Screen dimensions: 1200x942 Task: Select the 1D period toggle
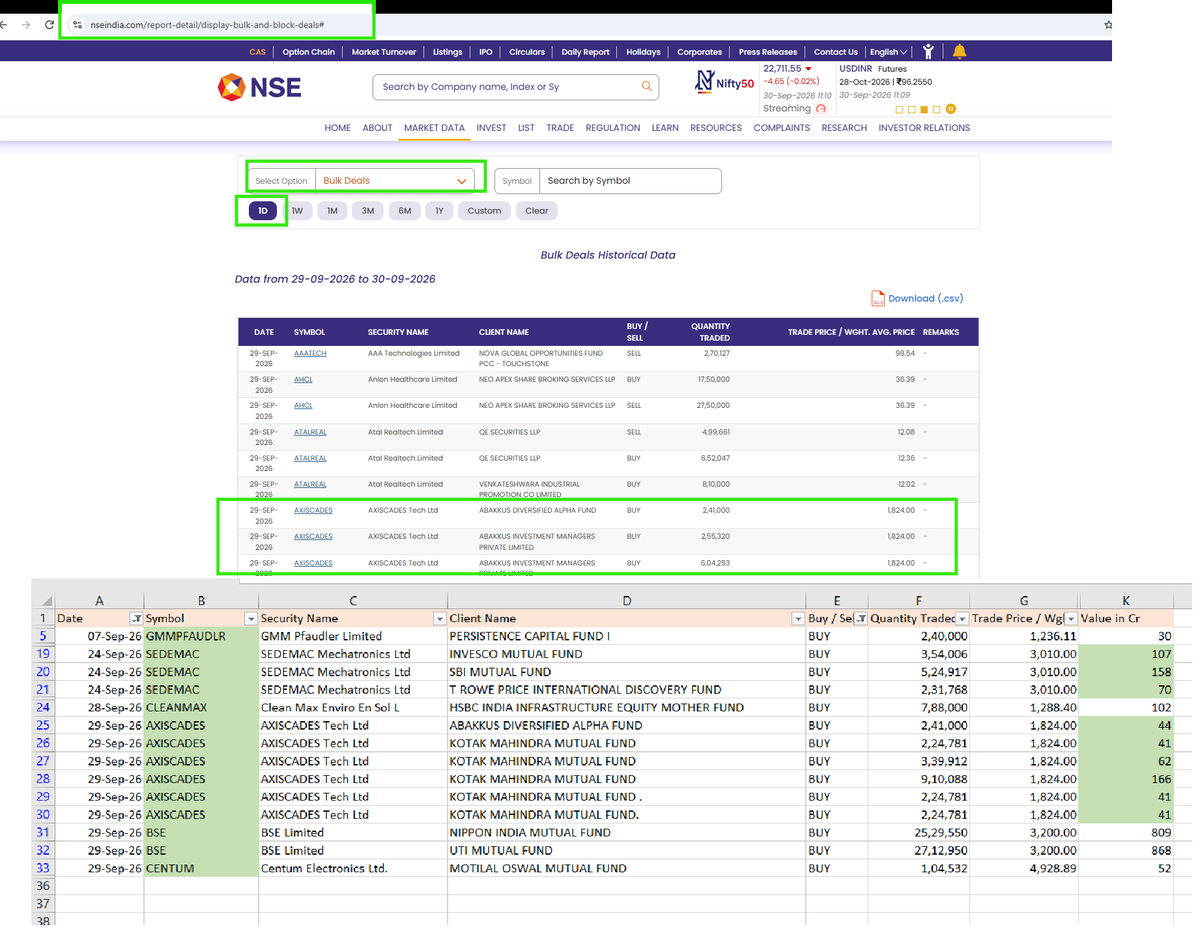point(262,211)
